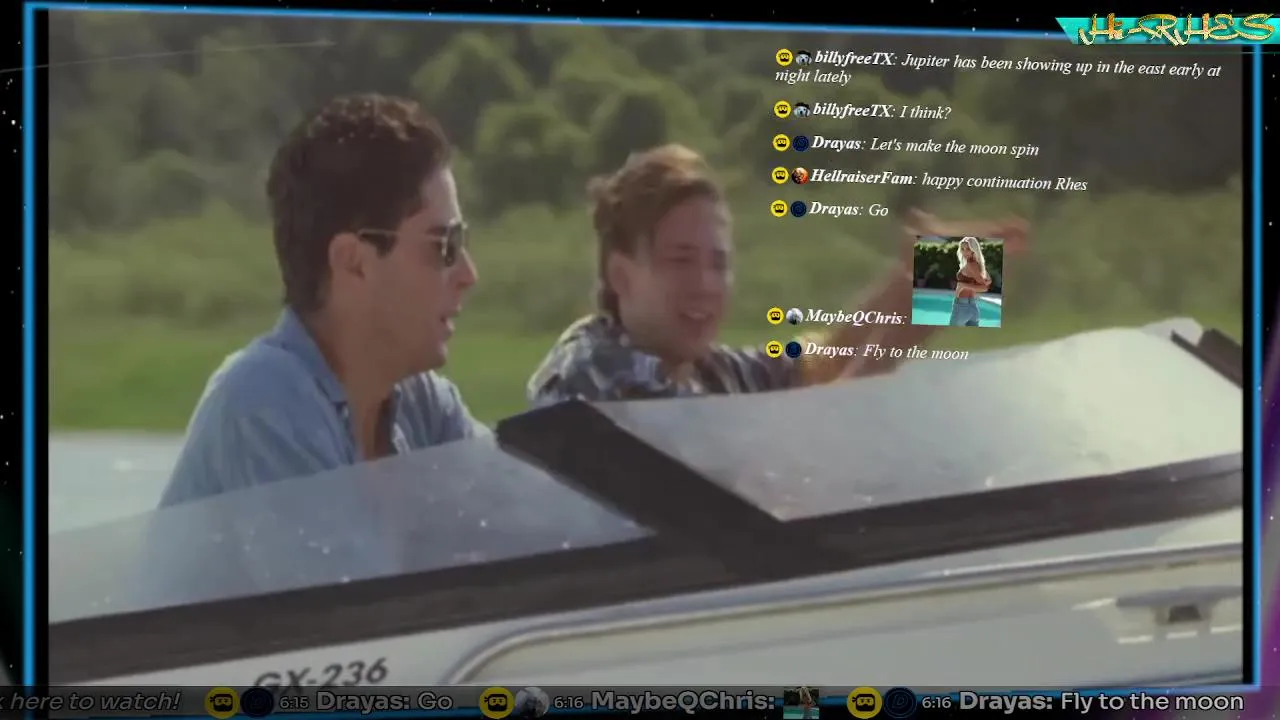Click the yellow badge on overlay 'Drayas: Go' row
The width and height of the screenshot is (1280, 720).
pyautogui.click(x=779, y=209)
